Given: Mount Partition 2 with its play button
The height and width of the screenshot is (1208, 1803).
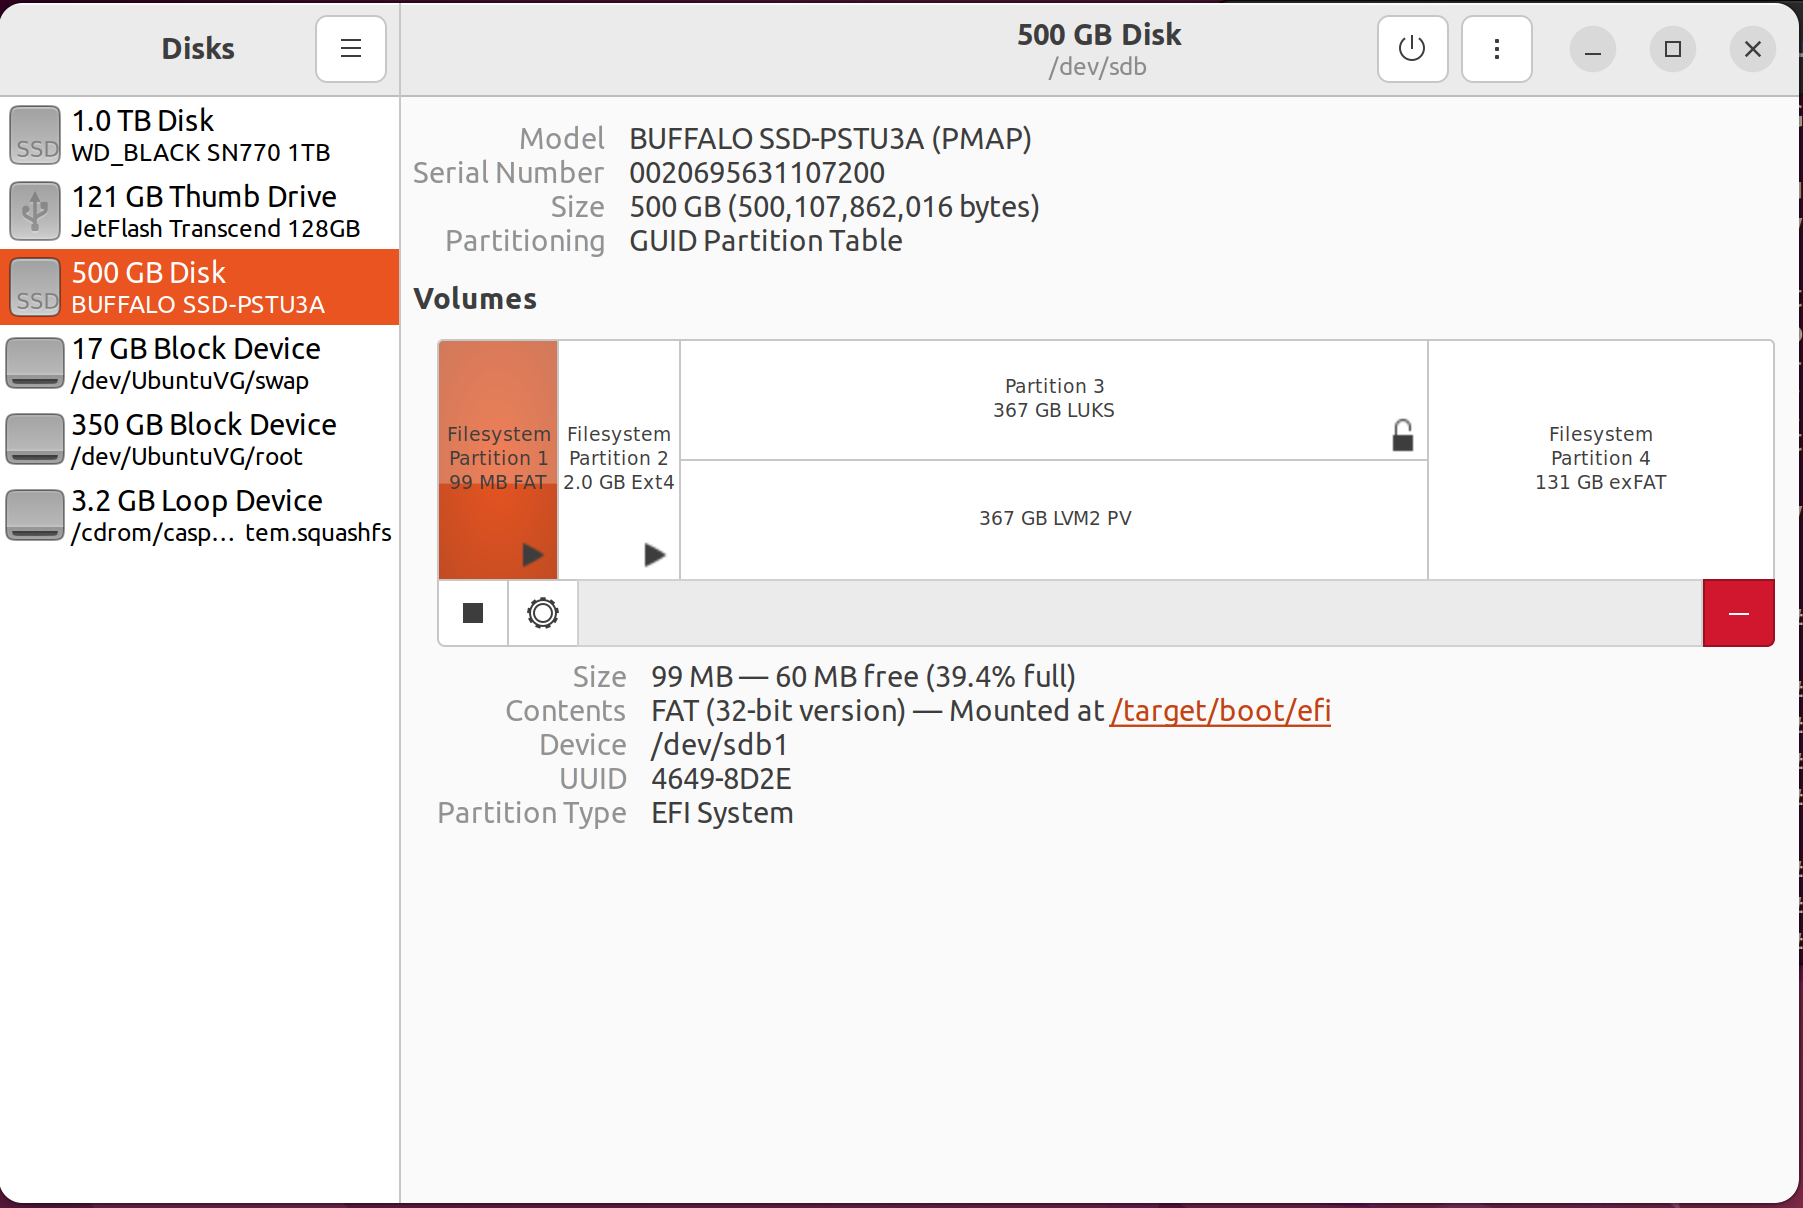Looking at the screenshot, I should [655, 554].
